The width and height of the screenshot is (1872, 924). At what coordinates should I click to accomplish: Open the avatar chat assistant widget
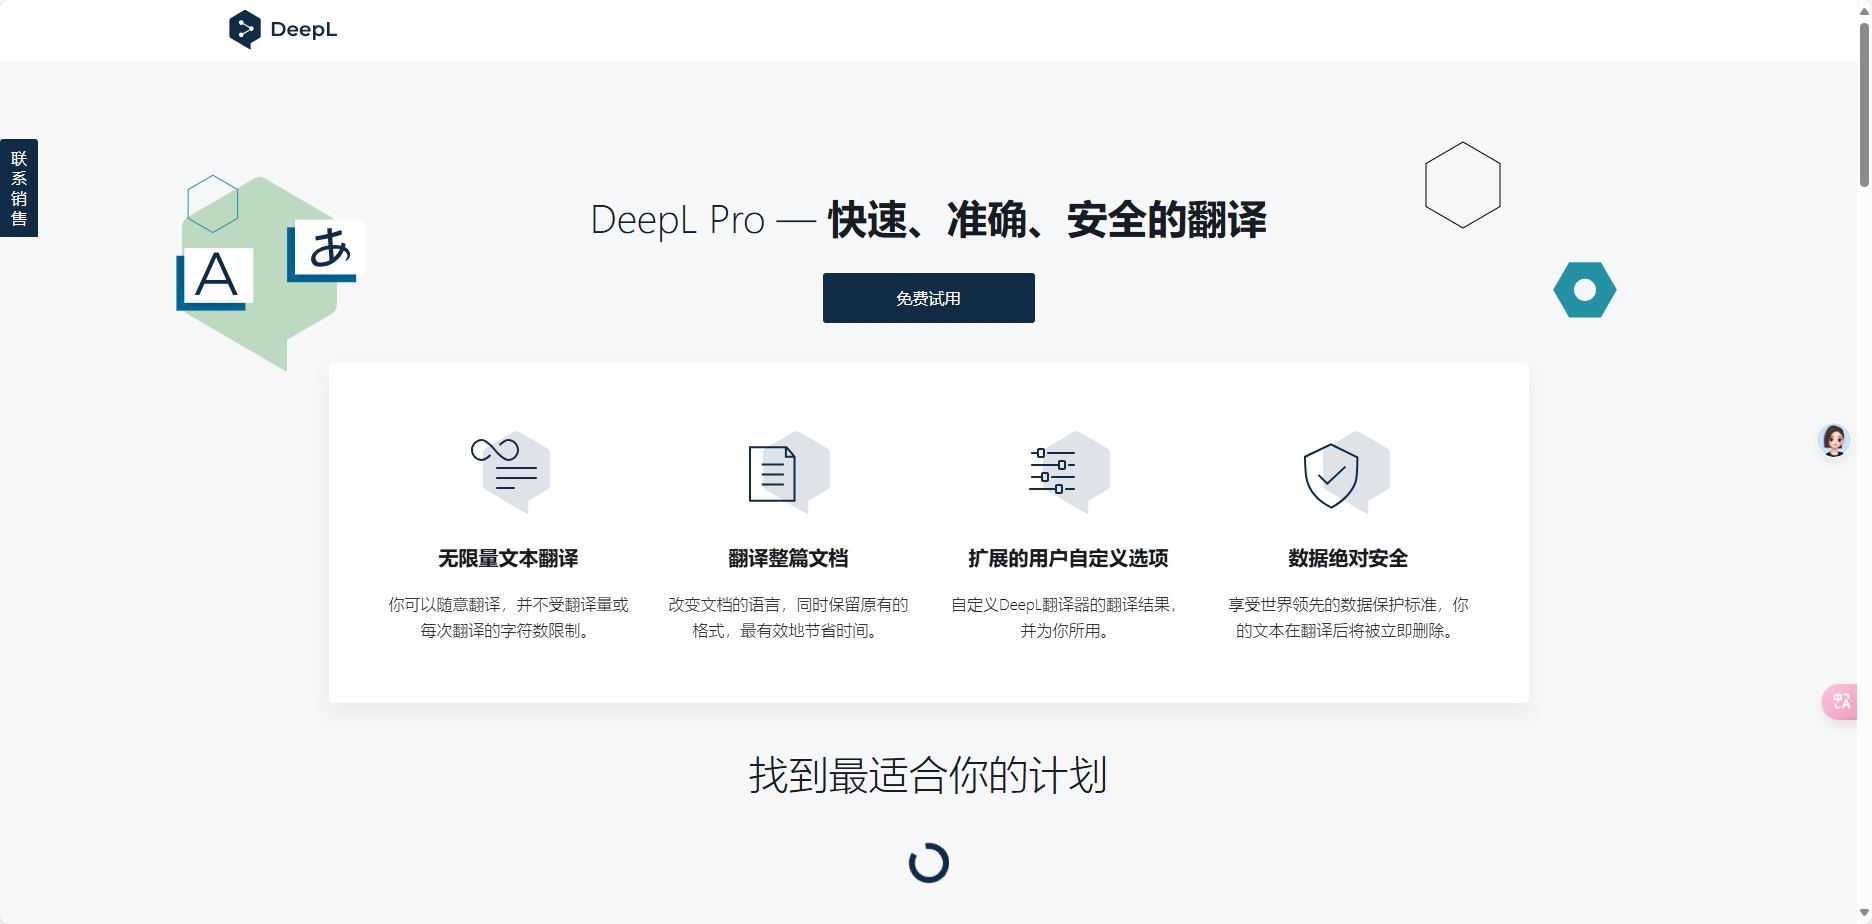(x=1835, y=440)
